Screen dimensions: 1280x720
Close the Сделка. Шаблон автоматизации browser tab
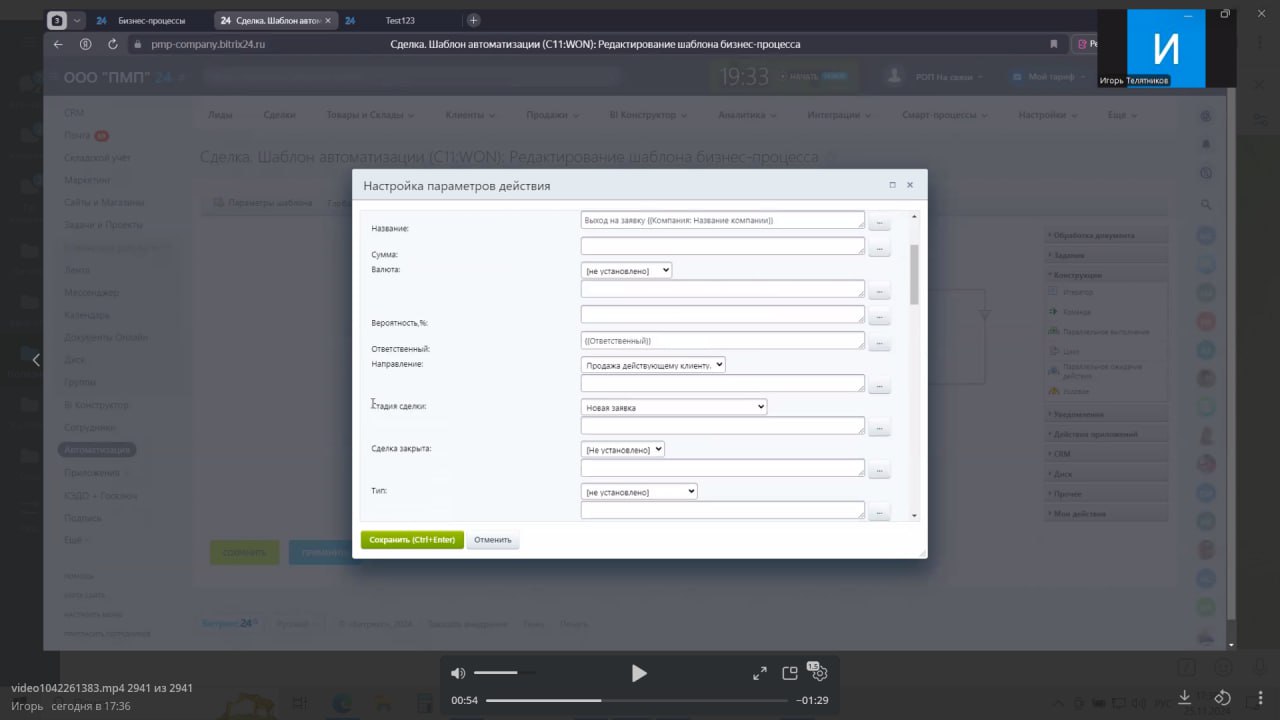coord(328,20)
